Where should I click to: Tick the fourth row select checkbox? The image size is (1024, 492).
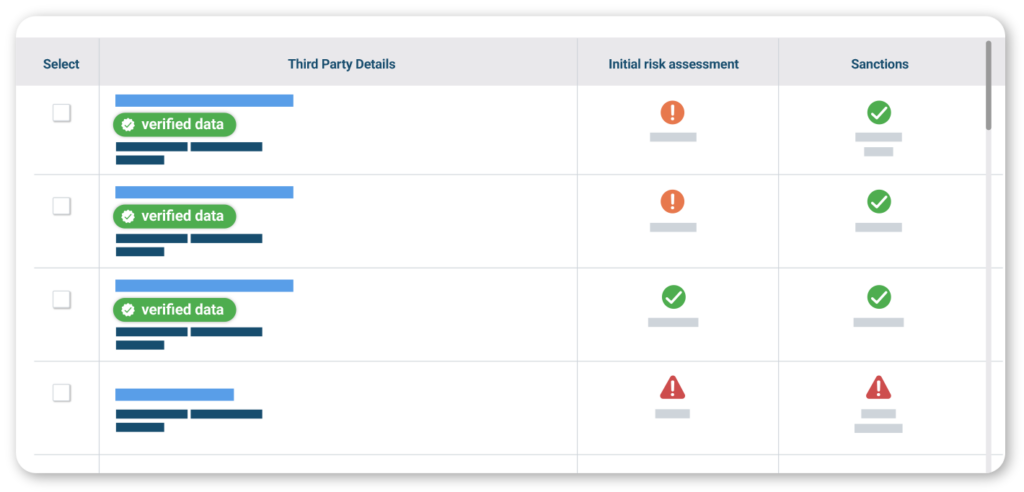(x=62, y=393)
